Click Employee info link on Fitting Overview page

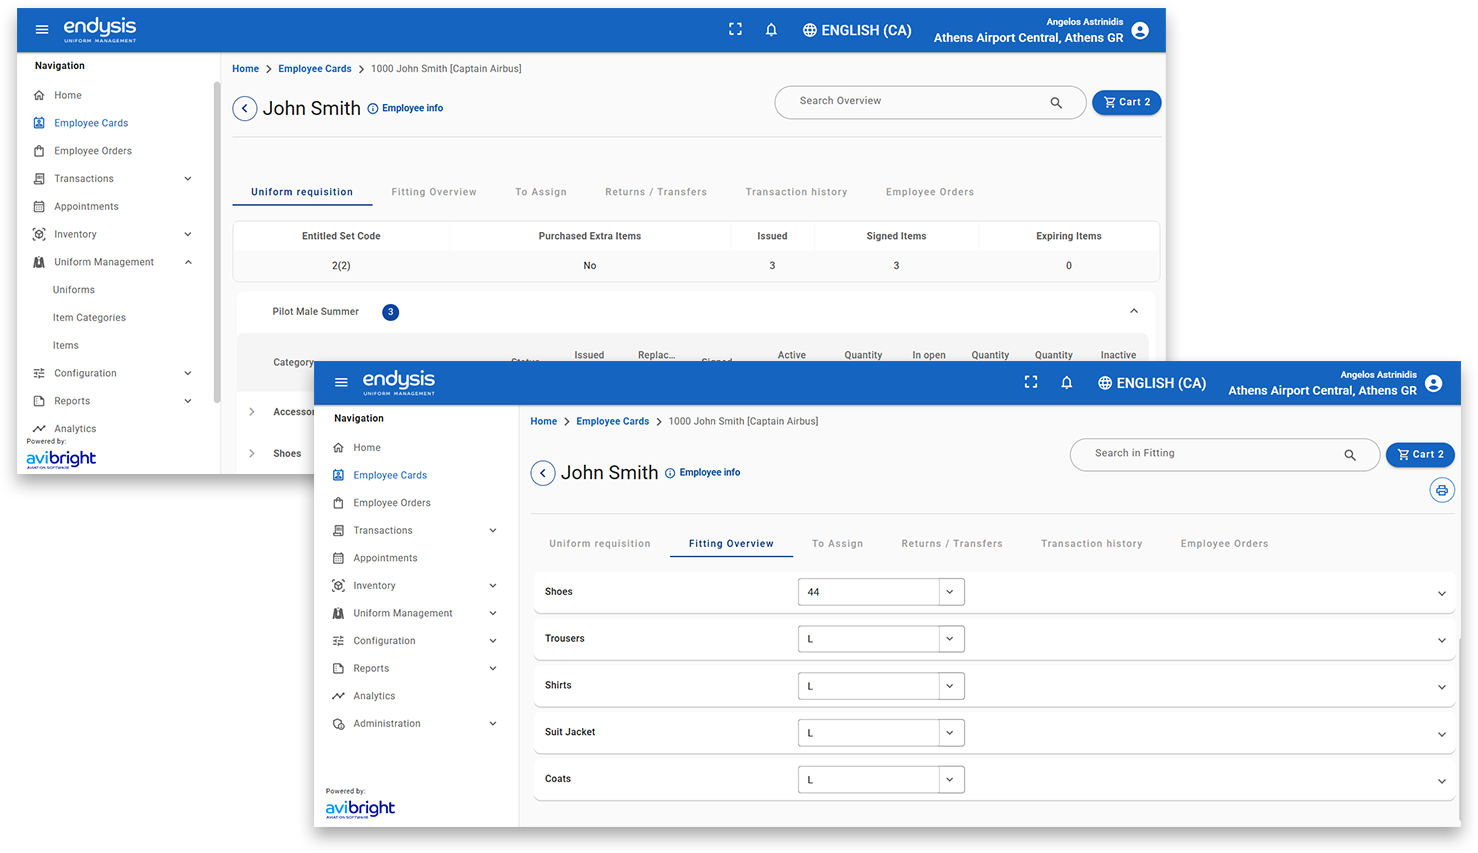coord(709,473)
